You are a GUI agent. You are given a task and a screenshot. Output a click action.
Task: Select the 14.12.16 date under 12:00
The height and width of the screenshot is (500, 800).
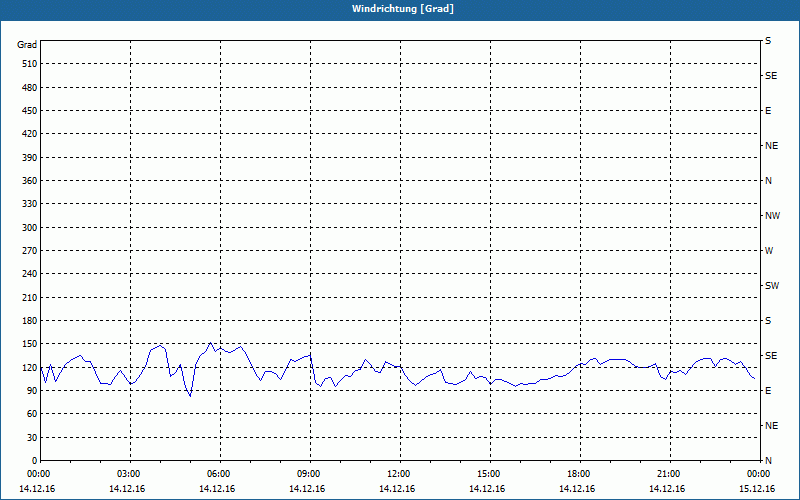point(397,489)
